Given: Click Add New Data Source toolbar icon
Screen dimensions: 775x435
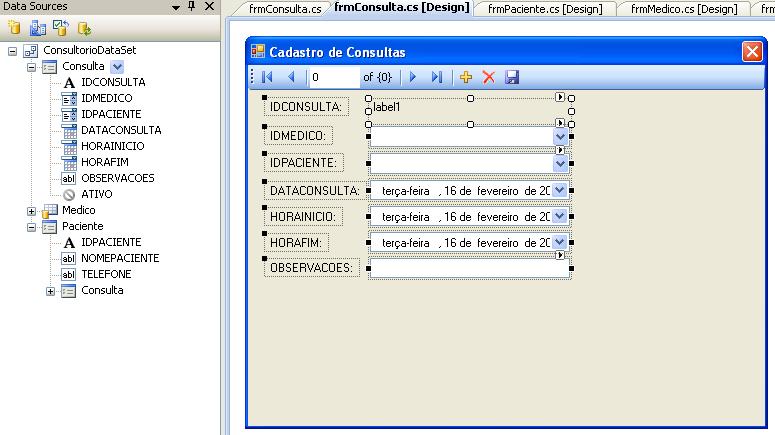Looking at the screenshot, I should point(14,29).
